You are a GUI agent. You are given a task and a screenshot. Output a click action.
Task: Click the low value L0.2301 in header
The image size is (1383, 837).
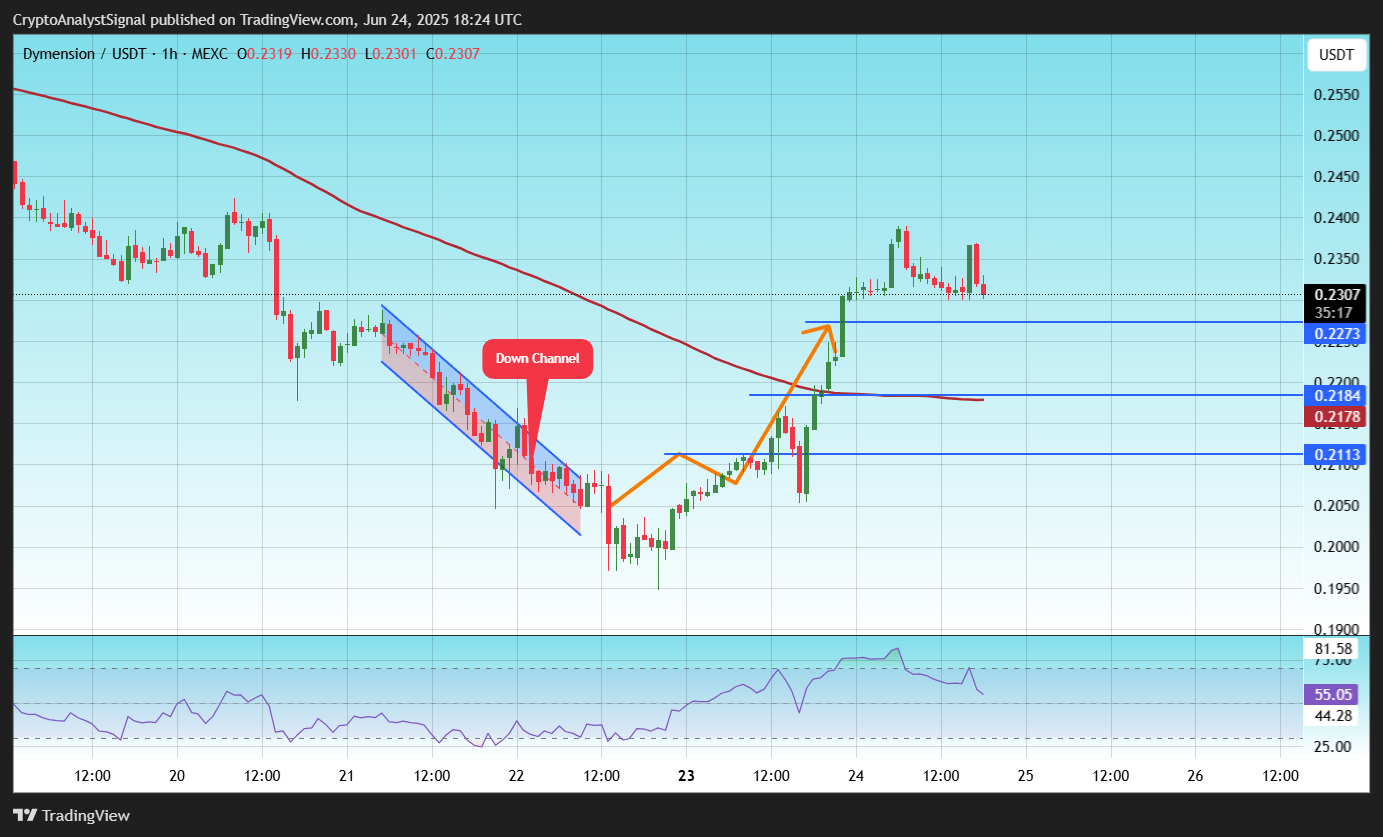tap(392, 54)
